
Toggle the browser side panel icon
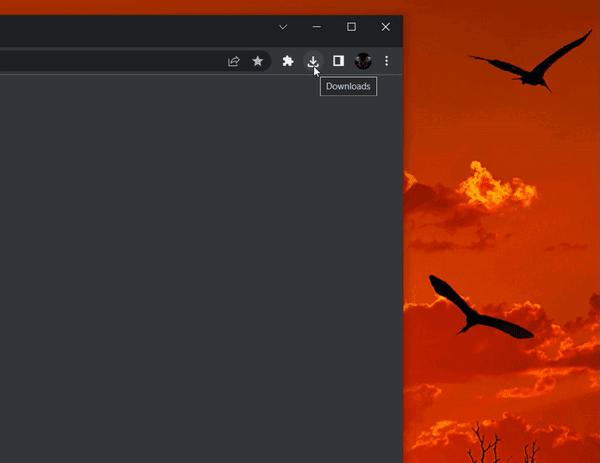coord(338,61)
